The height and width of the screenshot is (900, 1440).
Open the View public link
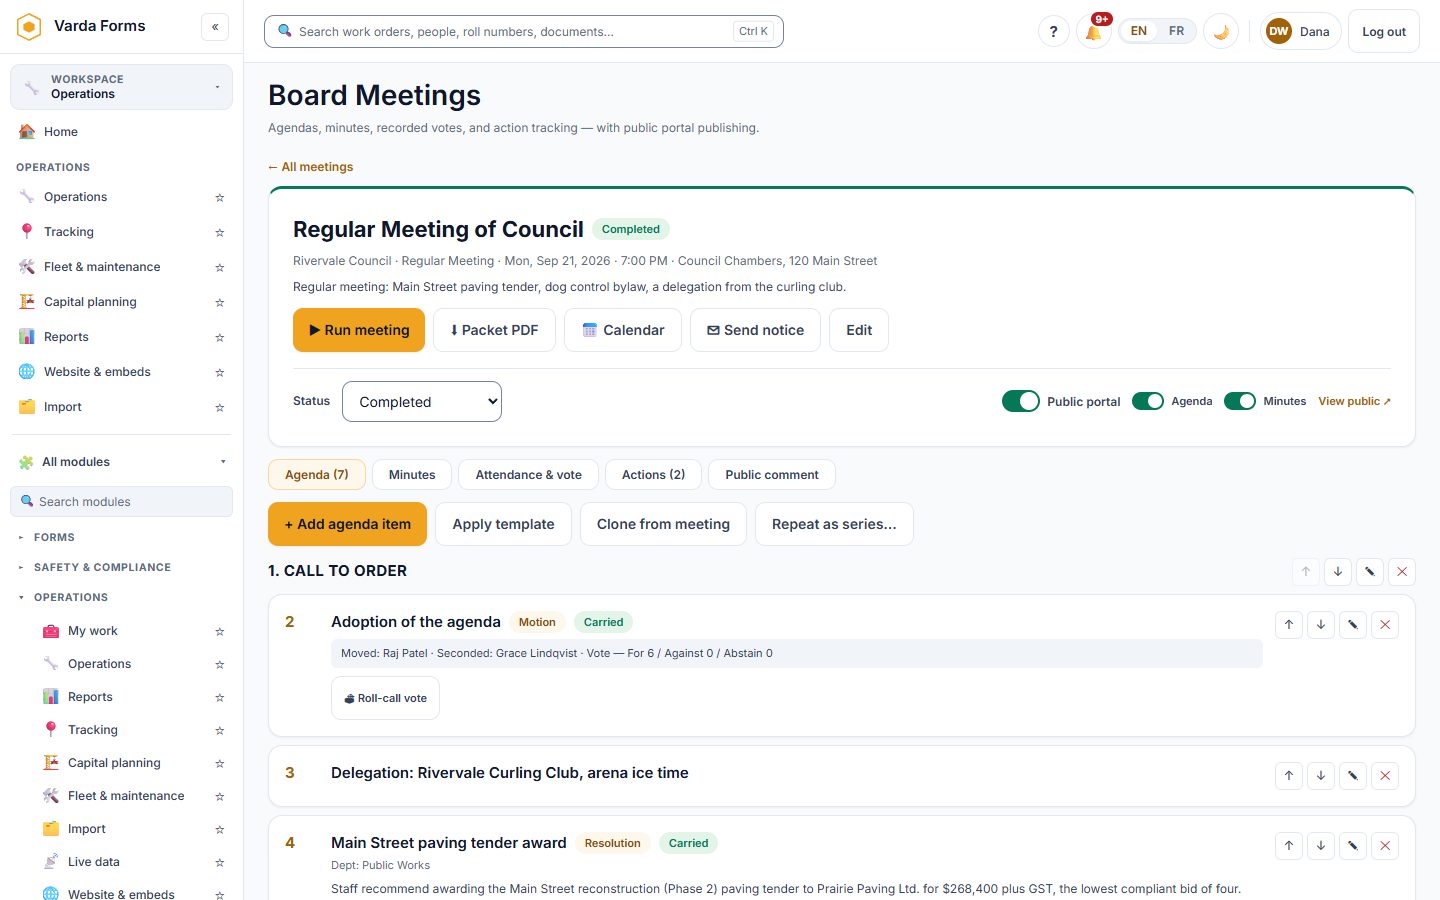(x=1354, y=401)
